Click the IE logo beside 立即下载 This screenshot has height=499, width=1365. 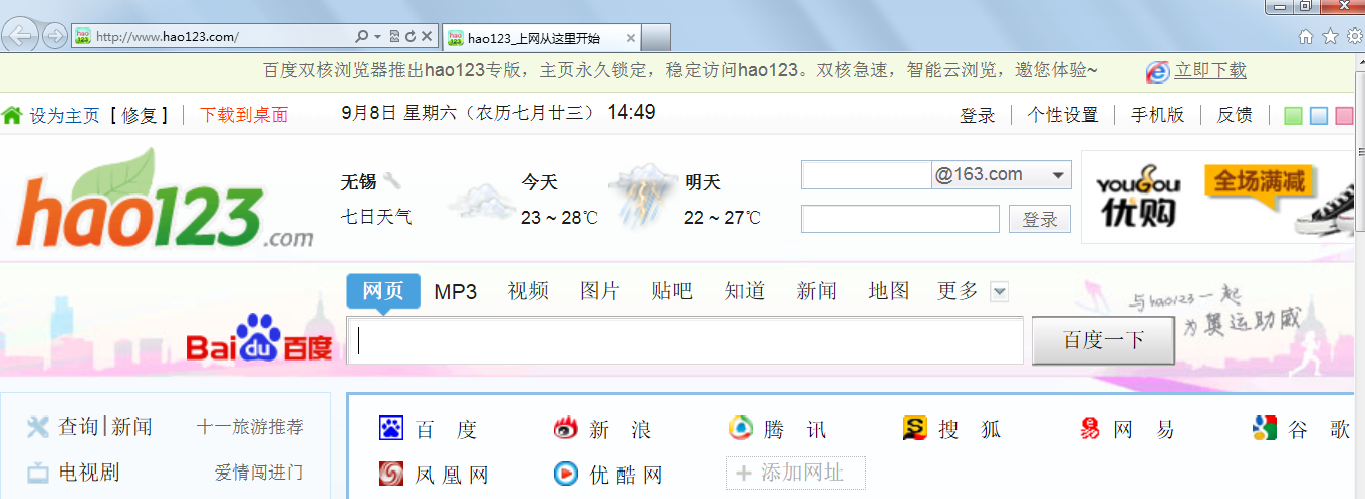click(1157, 71)
